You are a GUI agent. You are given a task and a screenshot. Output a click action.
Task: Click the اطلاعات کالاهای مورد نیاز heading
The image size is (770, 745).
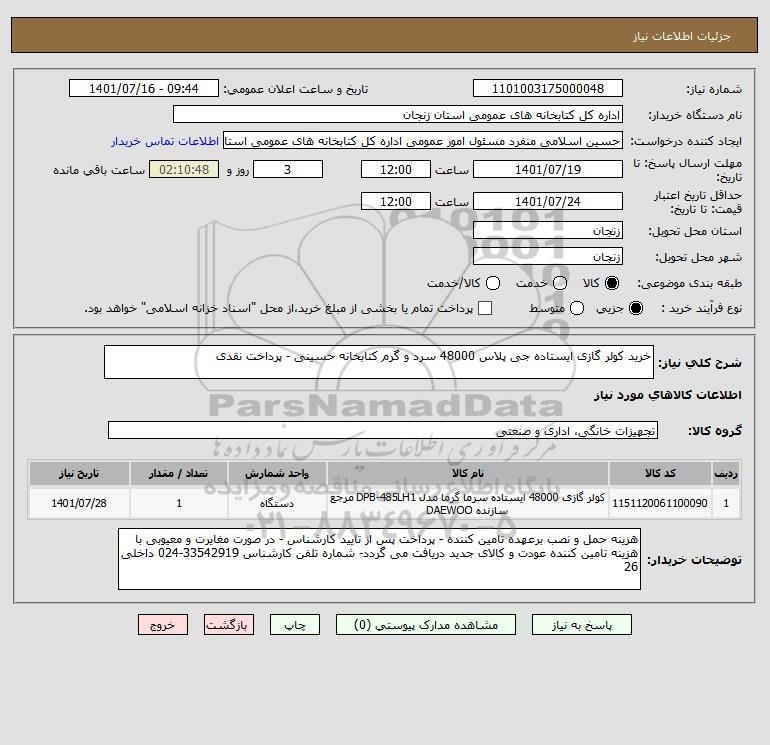(x=668, y=395)
